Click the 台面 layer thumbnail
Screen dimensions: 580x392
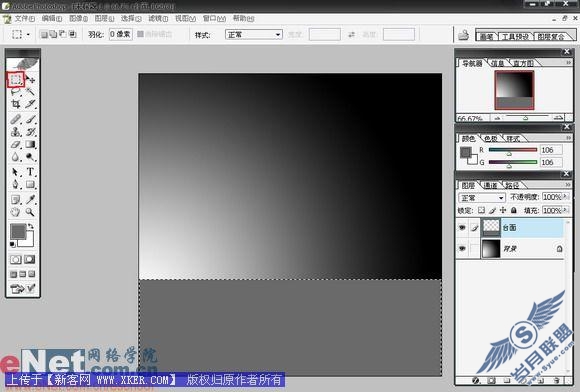pos(491,227)
